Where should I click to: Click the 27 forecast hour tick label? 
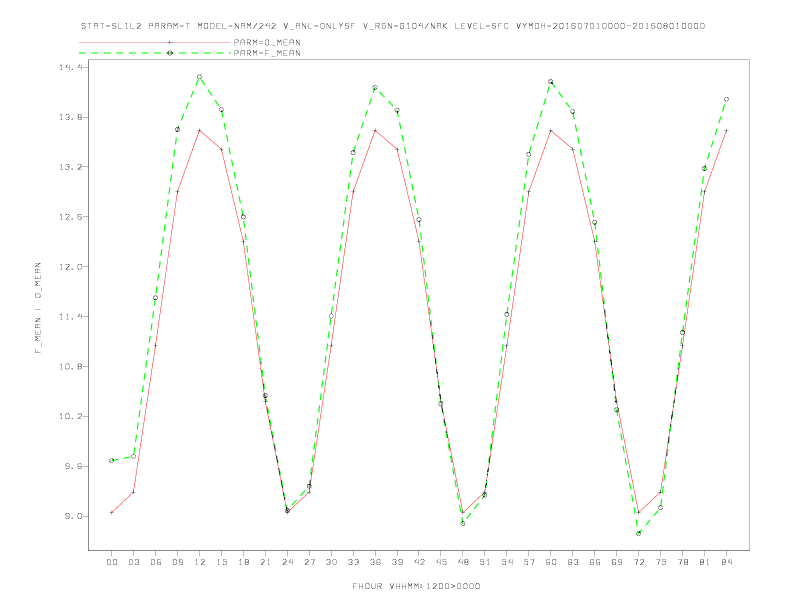click(x=309, y=562)
